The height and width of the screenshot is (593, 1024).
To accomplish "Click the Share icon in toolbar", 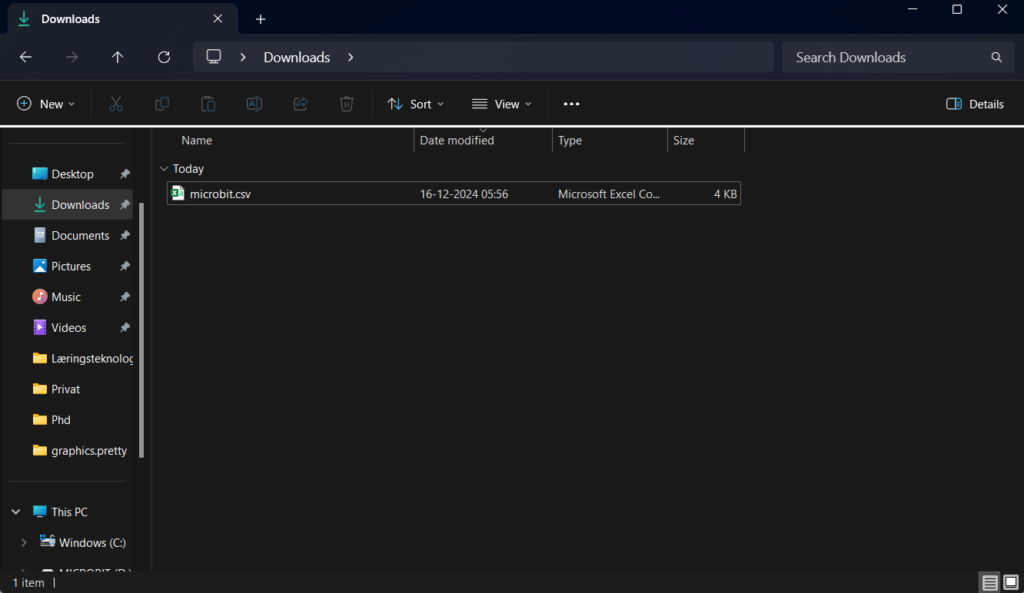I will [300, 104].
